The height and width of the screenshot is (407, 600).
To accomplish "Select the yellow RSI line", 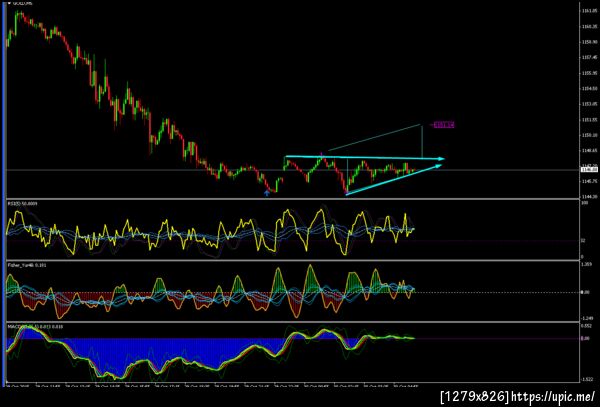I will tap(210, 231).
